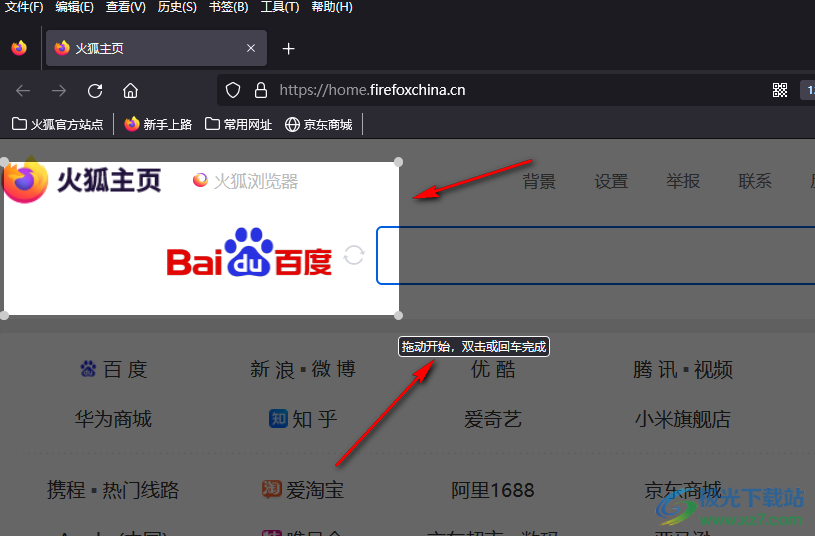
Task: Open tracking protection shield icon
Action: (233, 90)
